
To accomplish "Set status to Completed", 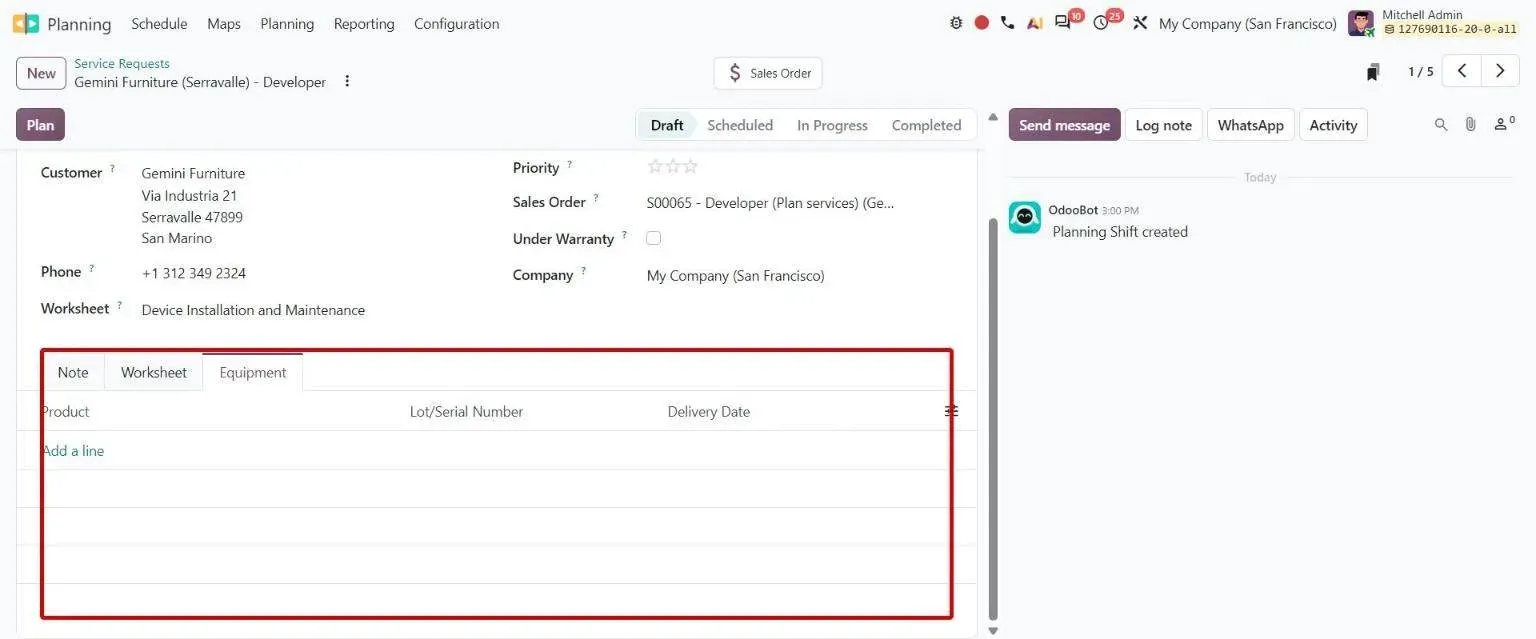I will [927, 125].
